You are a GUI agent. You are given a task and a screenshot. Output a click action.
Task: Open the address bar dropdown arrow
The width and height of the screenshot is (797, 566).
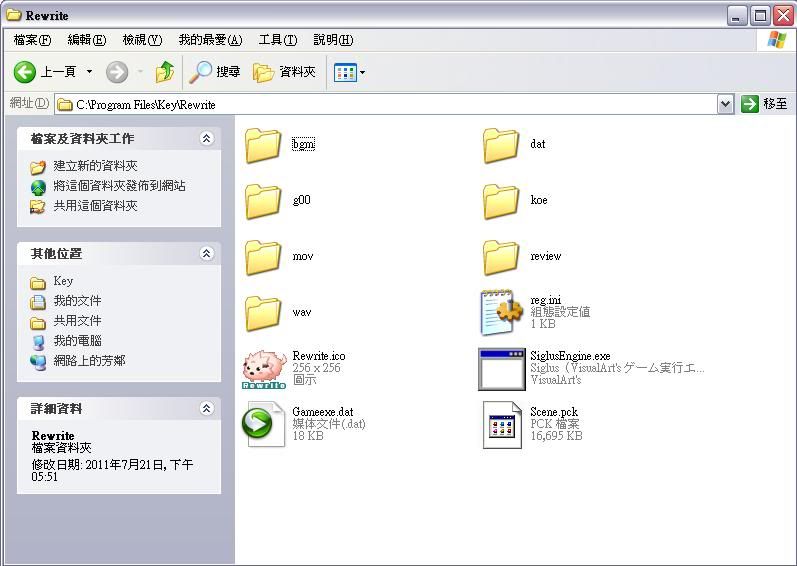coord(725,104)
